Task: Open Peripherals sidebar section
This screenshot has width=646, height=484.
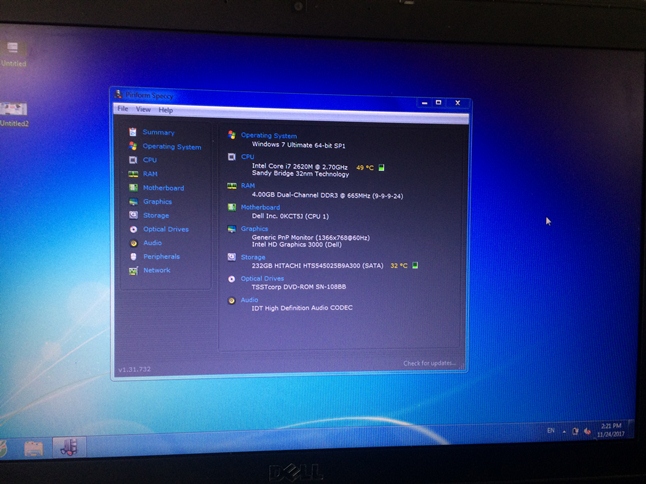Action: 161,256
